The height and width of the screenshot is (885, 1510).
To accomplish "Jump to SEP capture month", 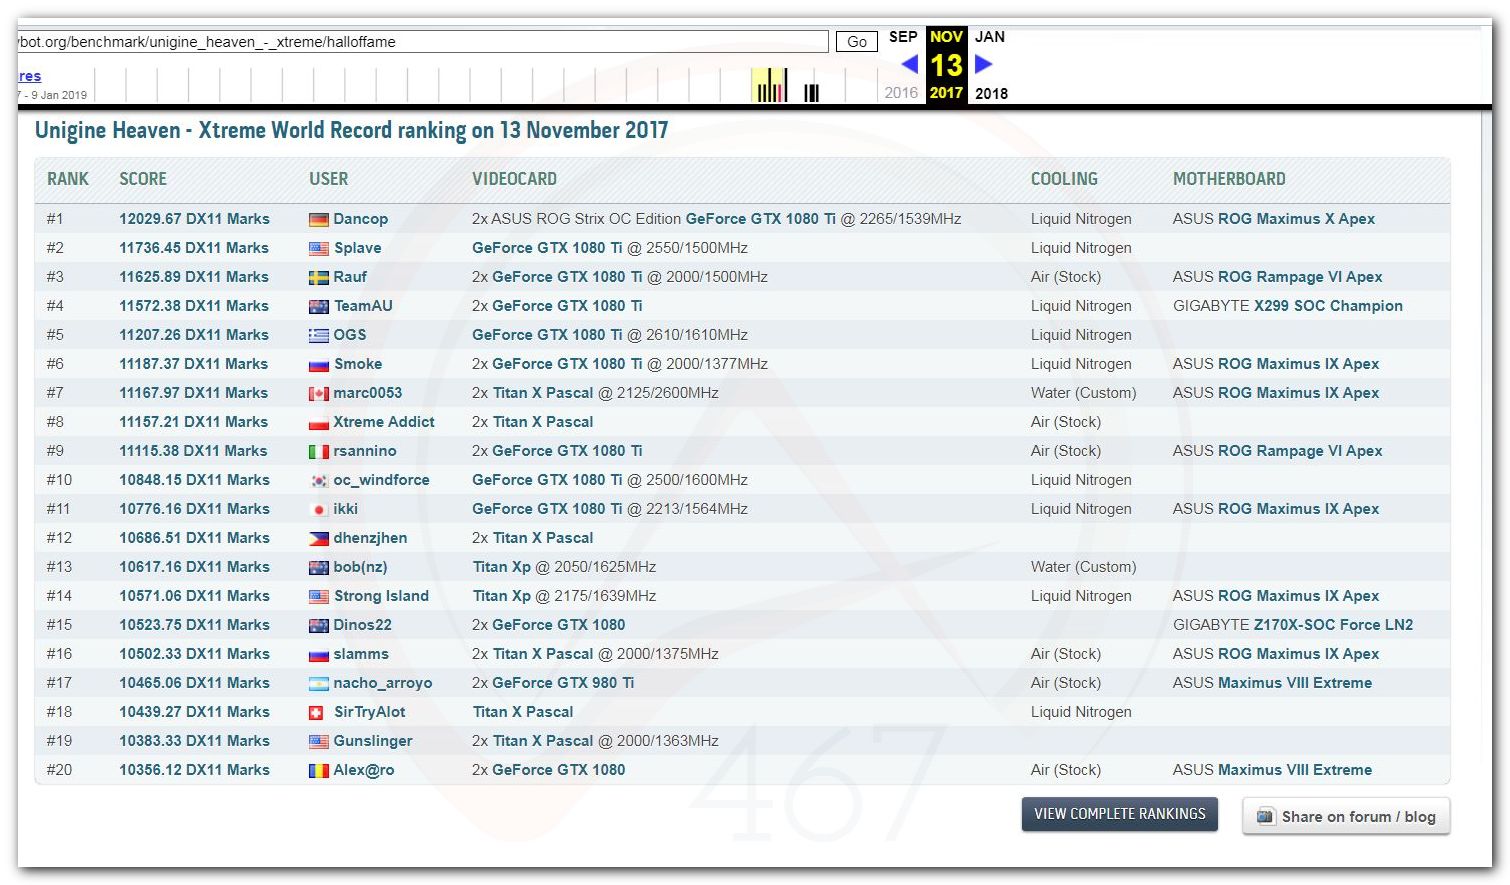I will (x=903, y=37).
